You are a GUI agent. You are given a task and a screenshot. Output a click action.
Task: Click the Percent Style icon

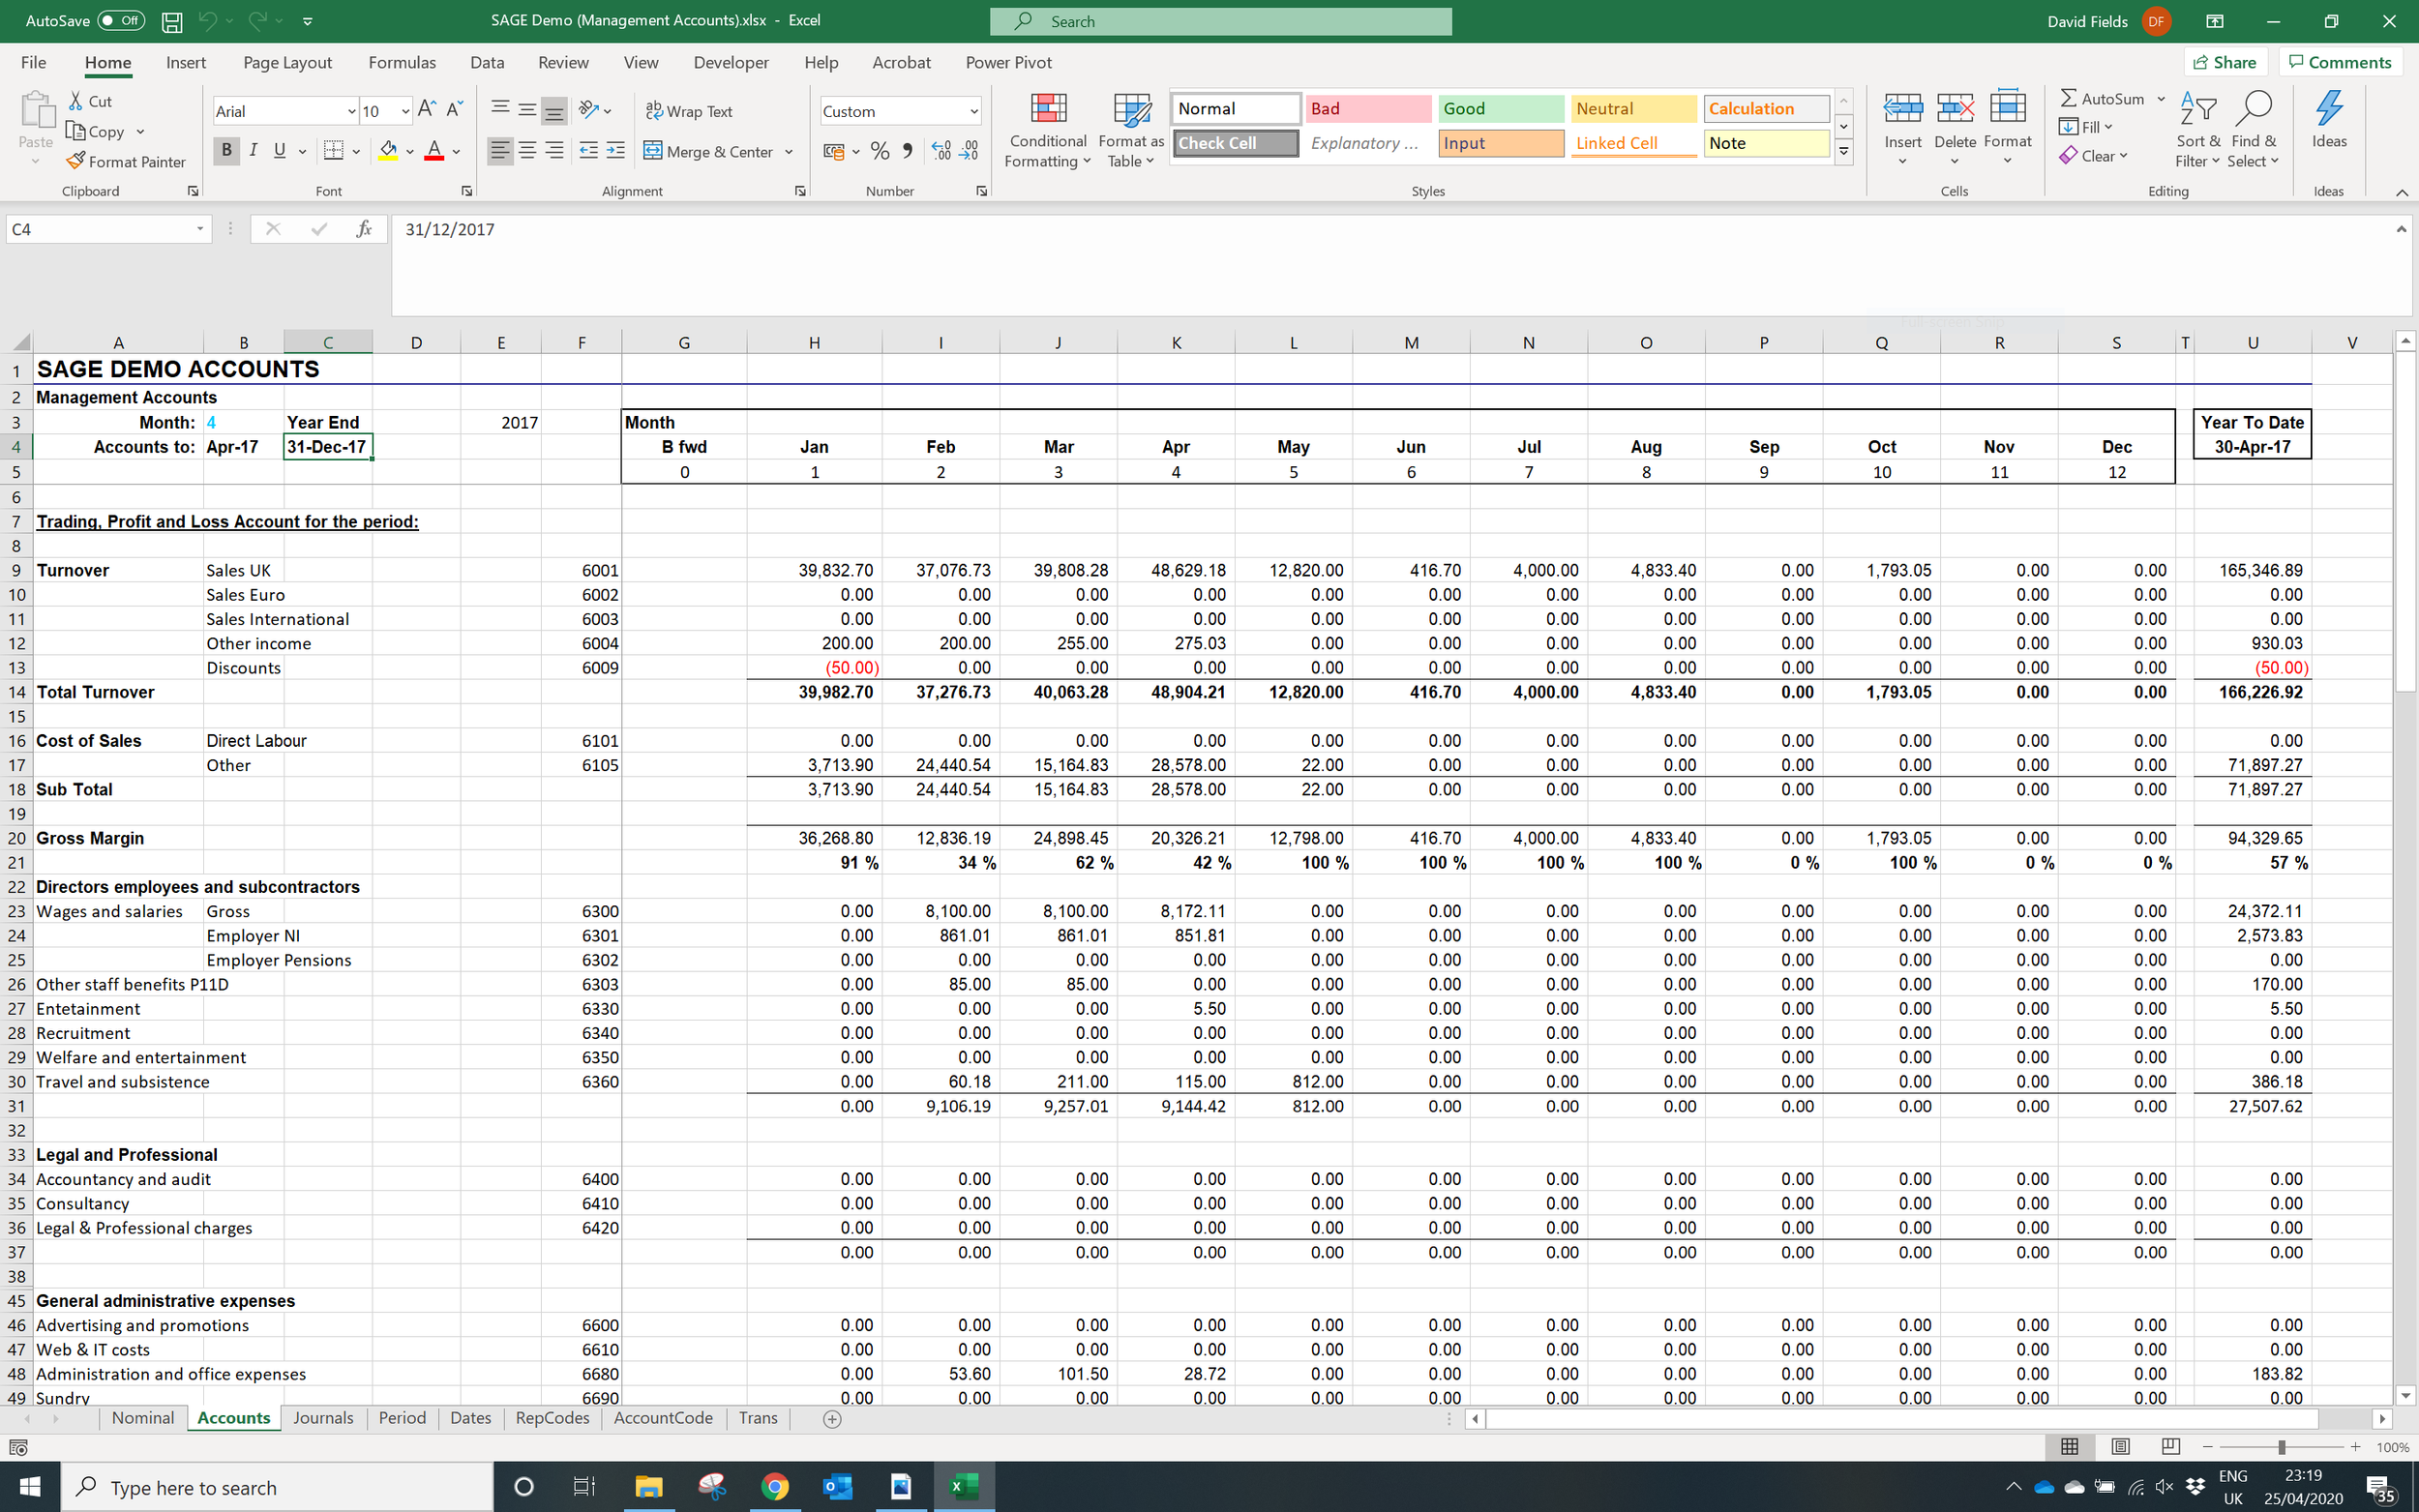coord(879,151)
